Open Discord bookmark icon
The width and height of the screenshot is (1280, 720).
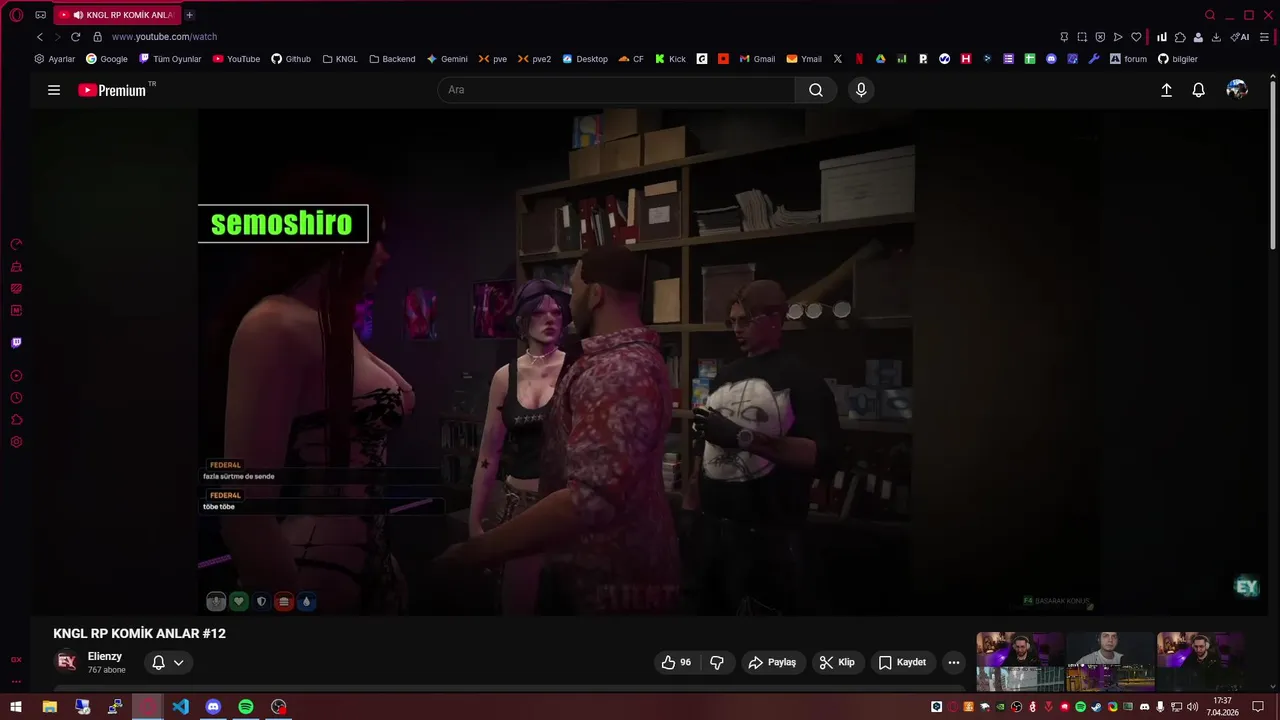pos(1051,59)
